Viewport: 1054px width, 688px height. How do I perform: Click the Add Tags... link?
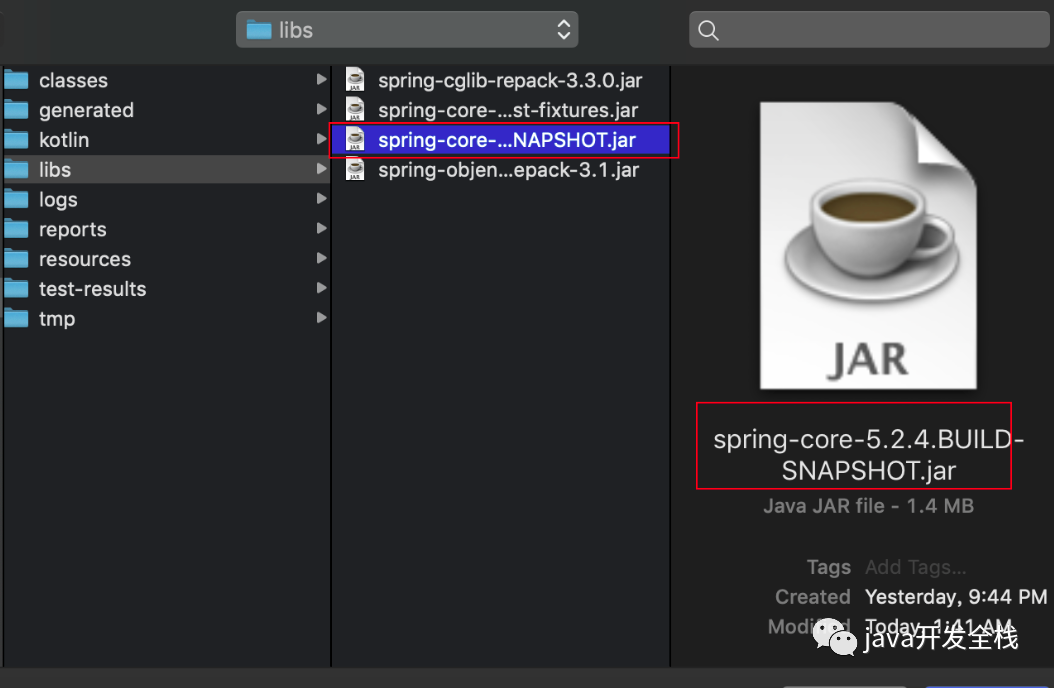pyautogui.click(x=915, y=566)
